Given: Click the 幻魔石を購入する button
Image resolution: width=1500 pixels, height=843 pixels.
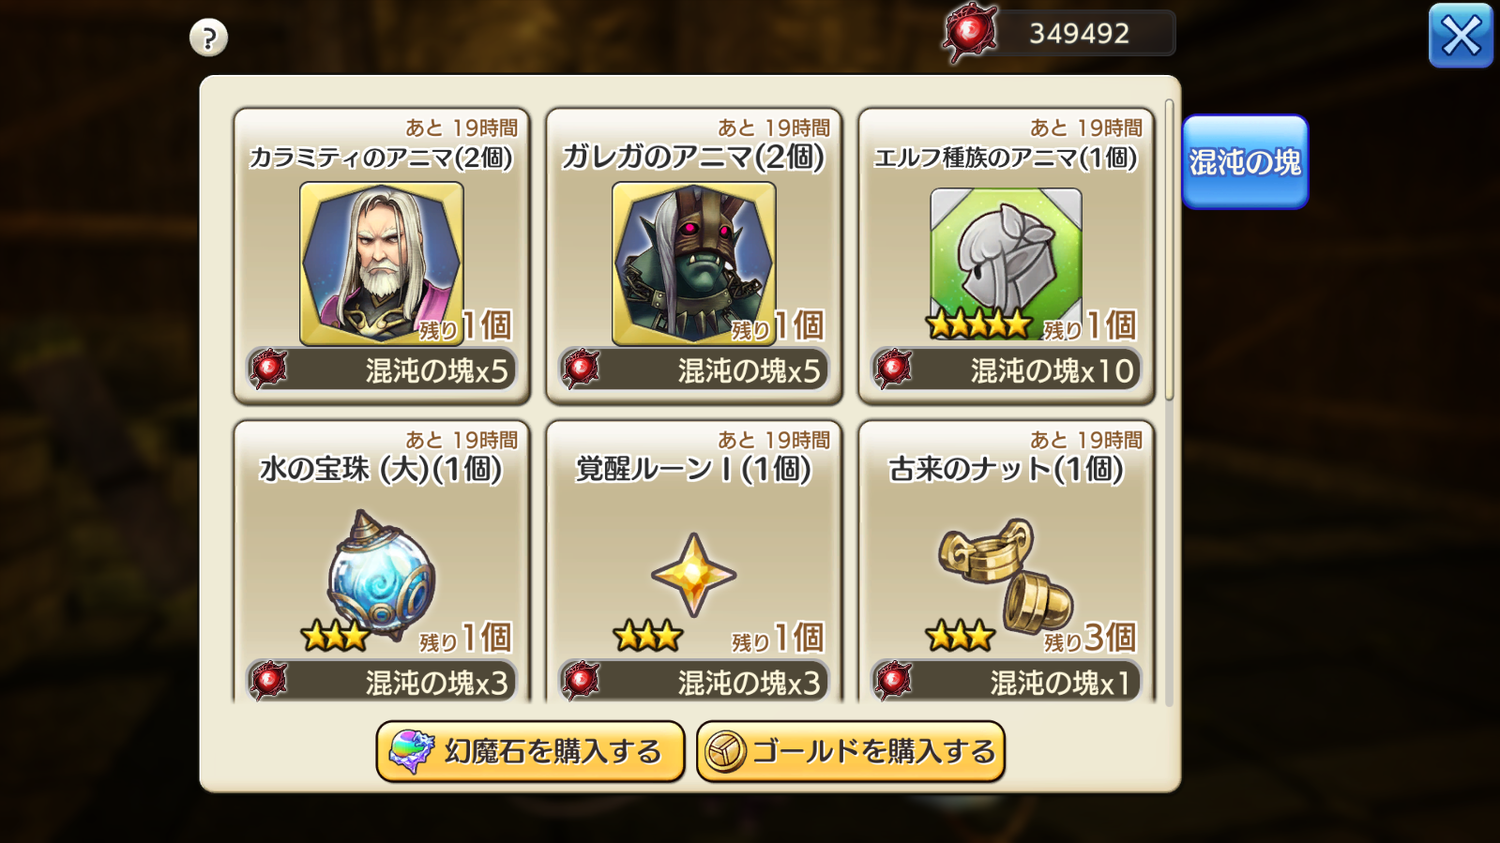Looking at the screenshot, I should [530, 751].
